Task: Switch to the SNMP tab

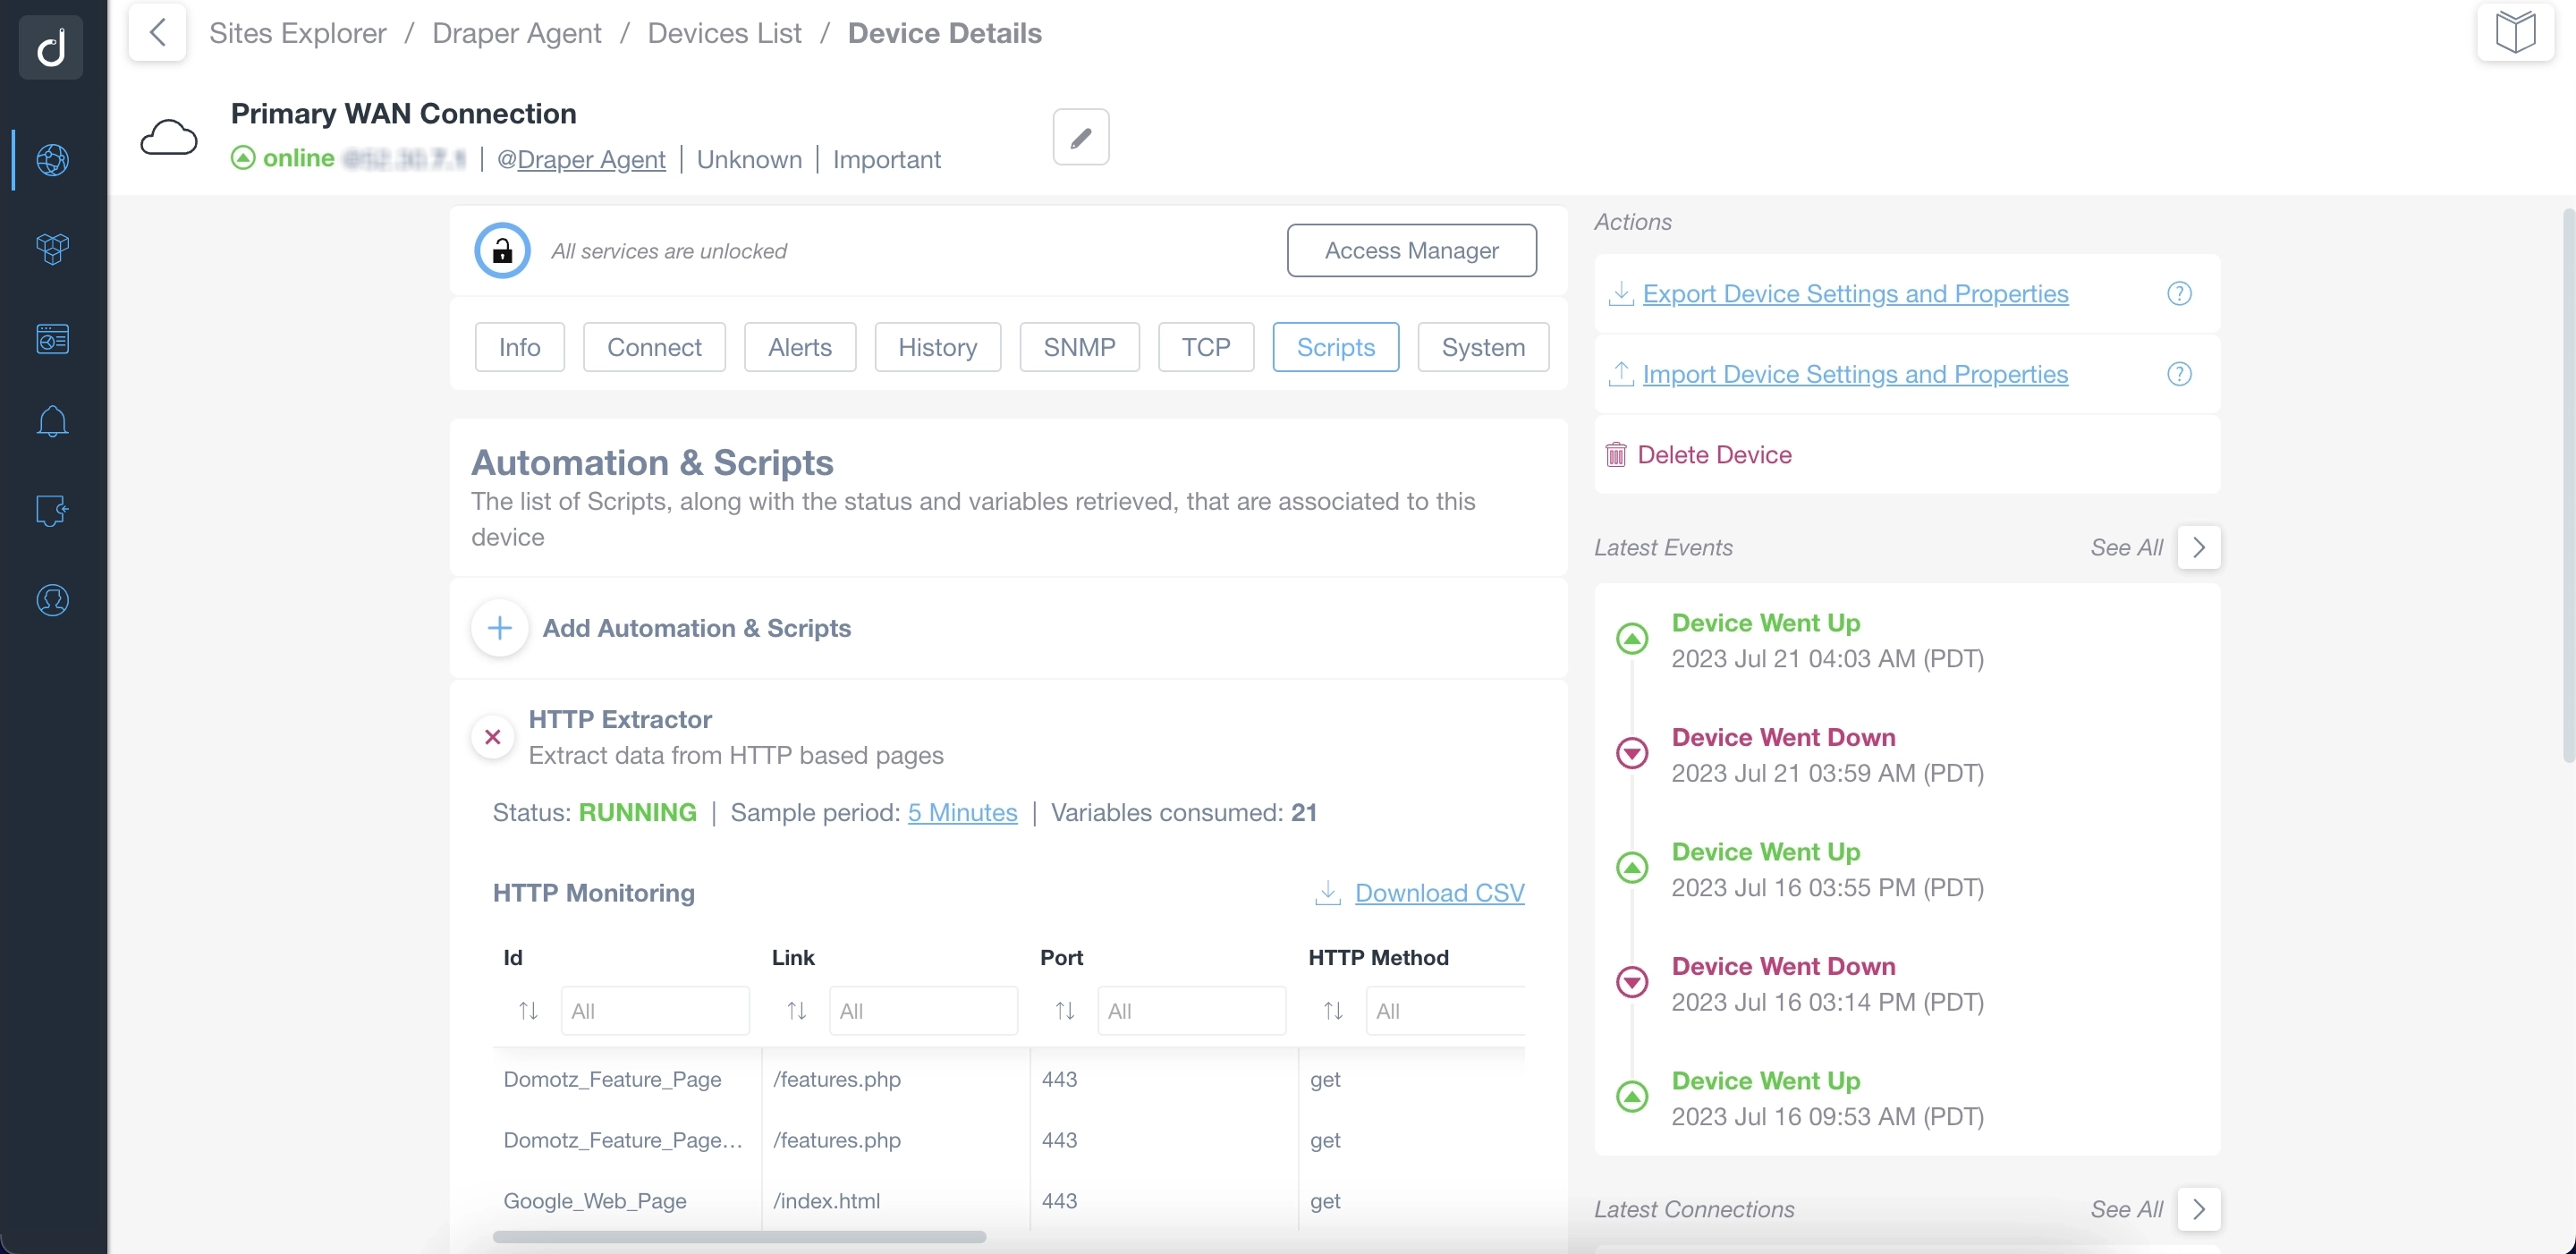Action: pos(1080,347)
